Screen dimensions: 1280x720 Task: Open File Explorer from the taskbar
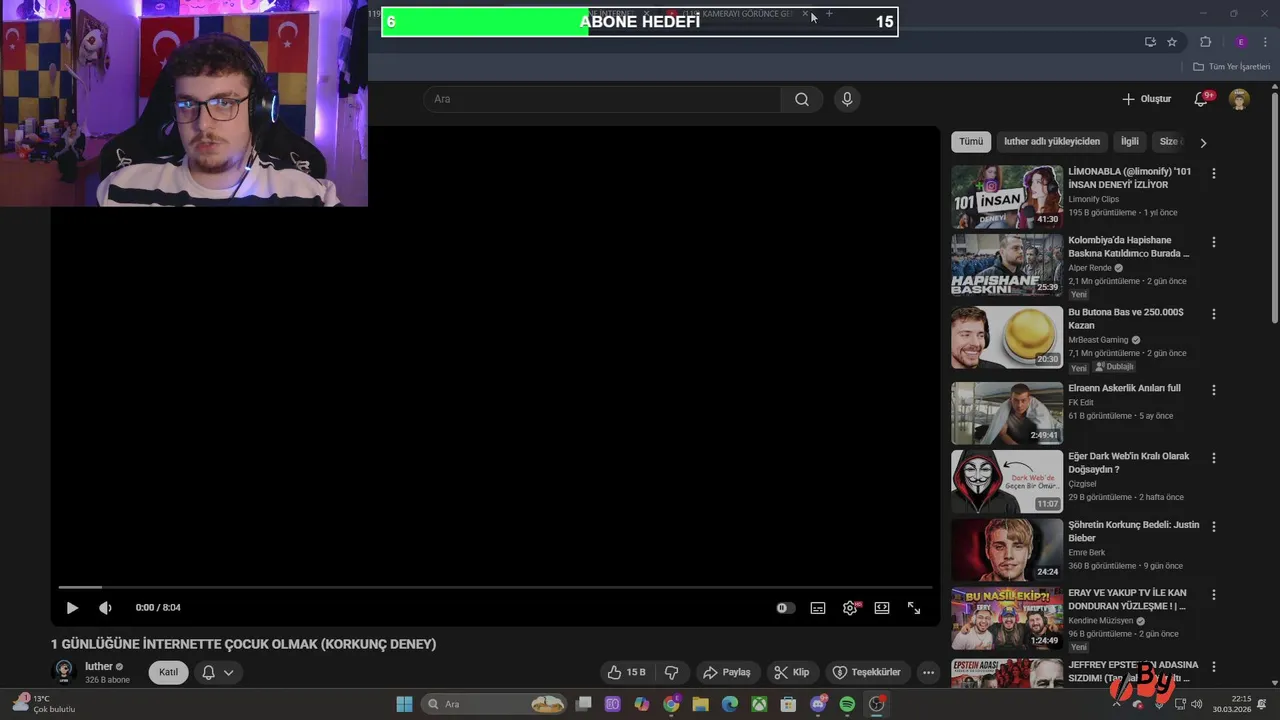click(x=700, y=704)
